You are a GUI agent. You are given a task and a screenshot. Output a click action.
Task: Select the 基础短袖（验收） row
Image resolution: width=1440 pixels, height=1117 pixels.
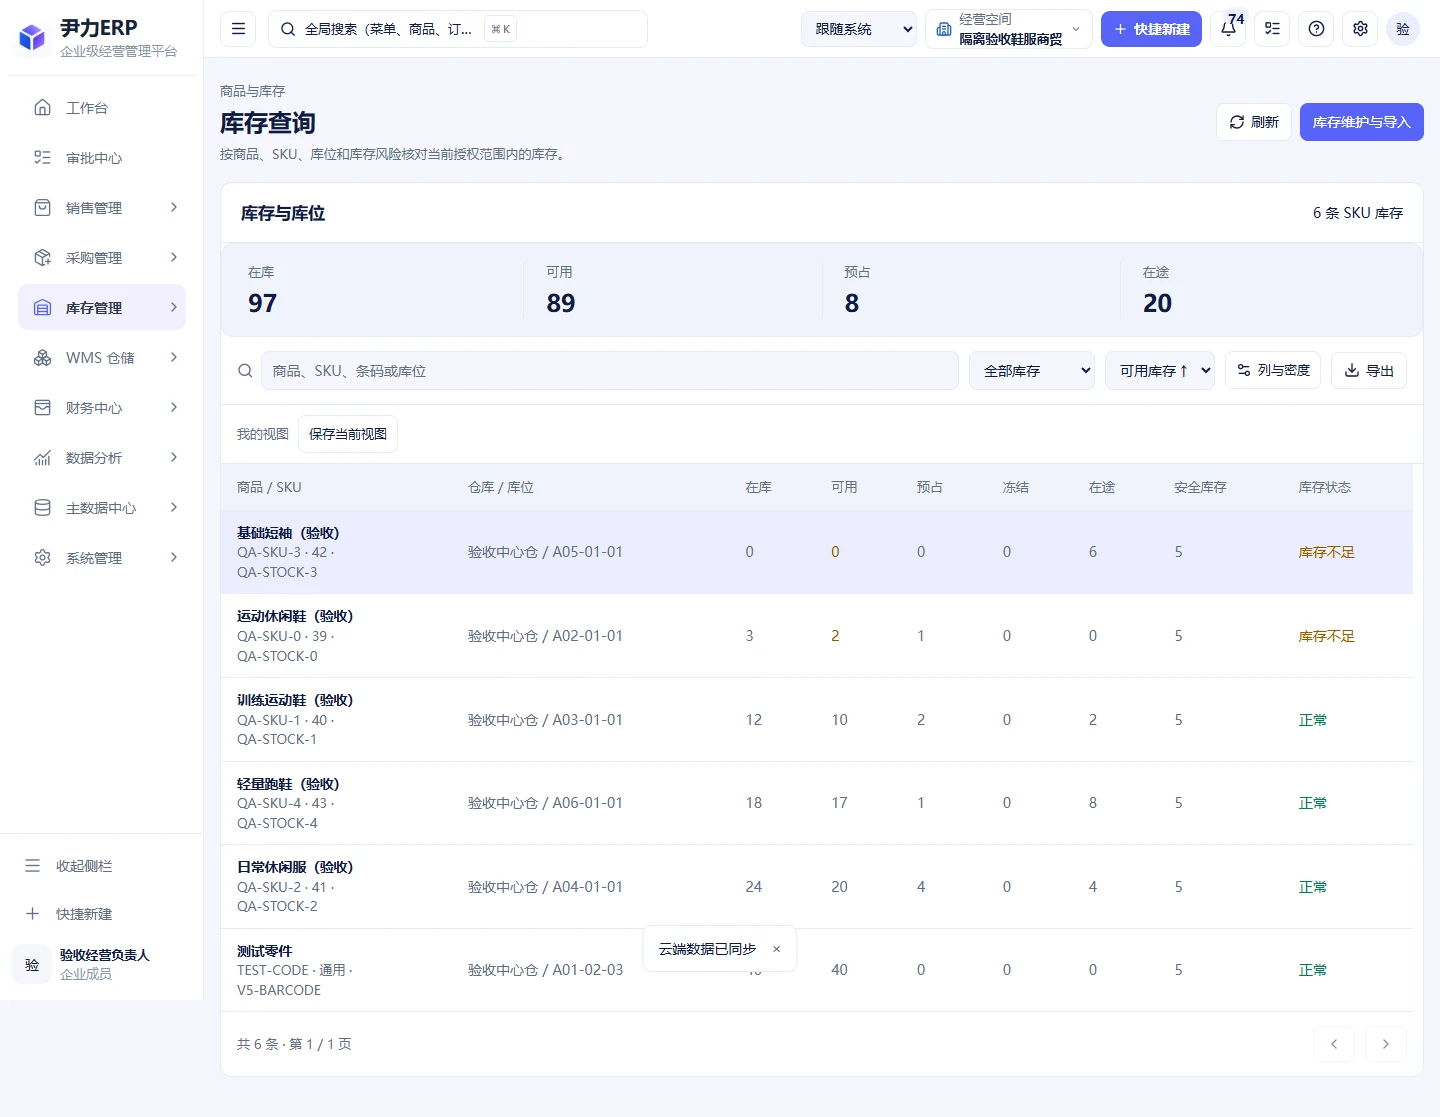[816, 552]
